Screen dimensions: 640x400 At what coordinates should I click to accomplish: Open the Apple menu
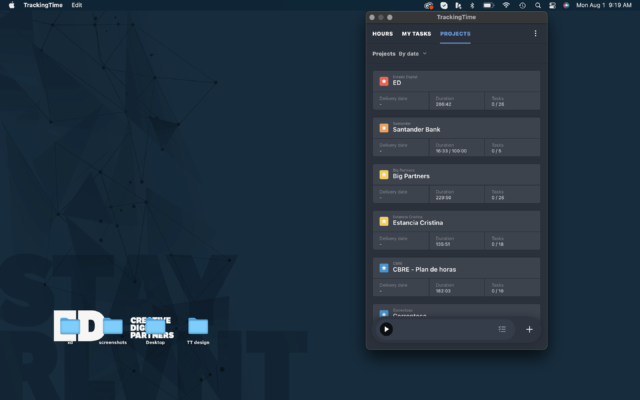click(11, 5)
